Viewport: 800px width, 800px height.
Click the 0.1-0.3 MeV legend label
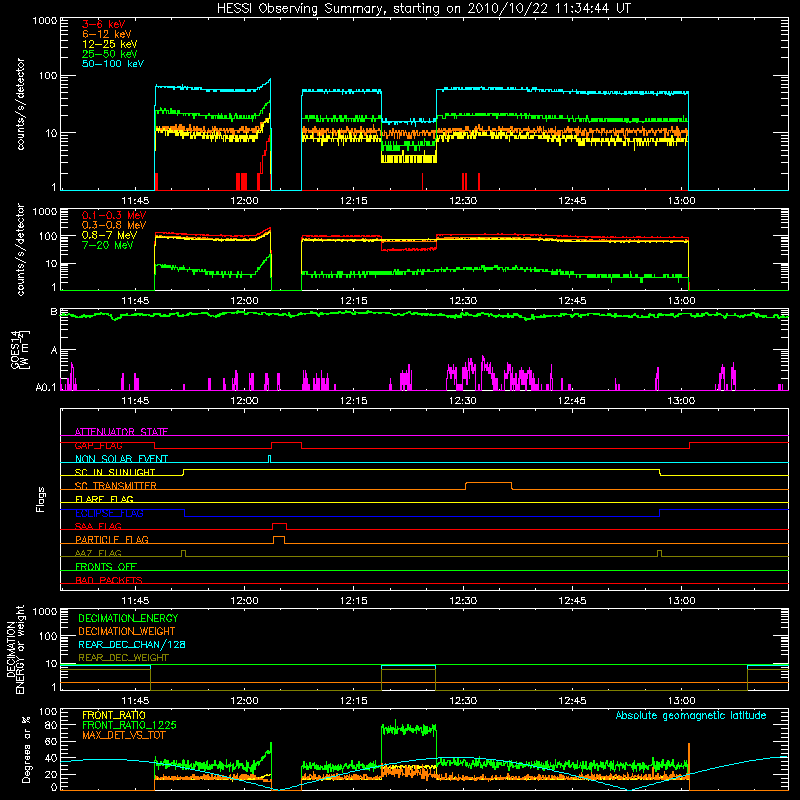[114, 215]
